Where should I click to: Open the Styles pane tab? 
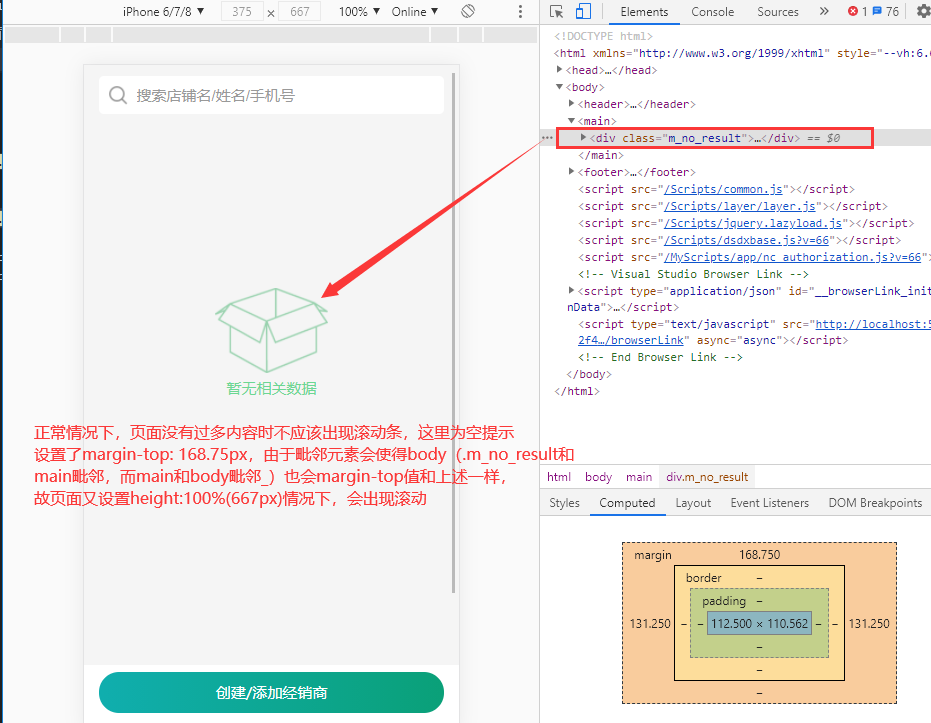pos(564,503)
